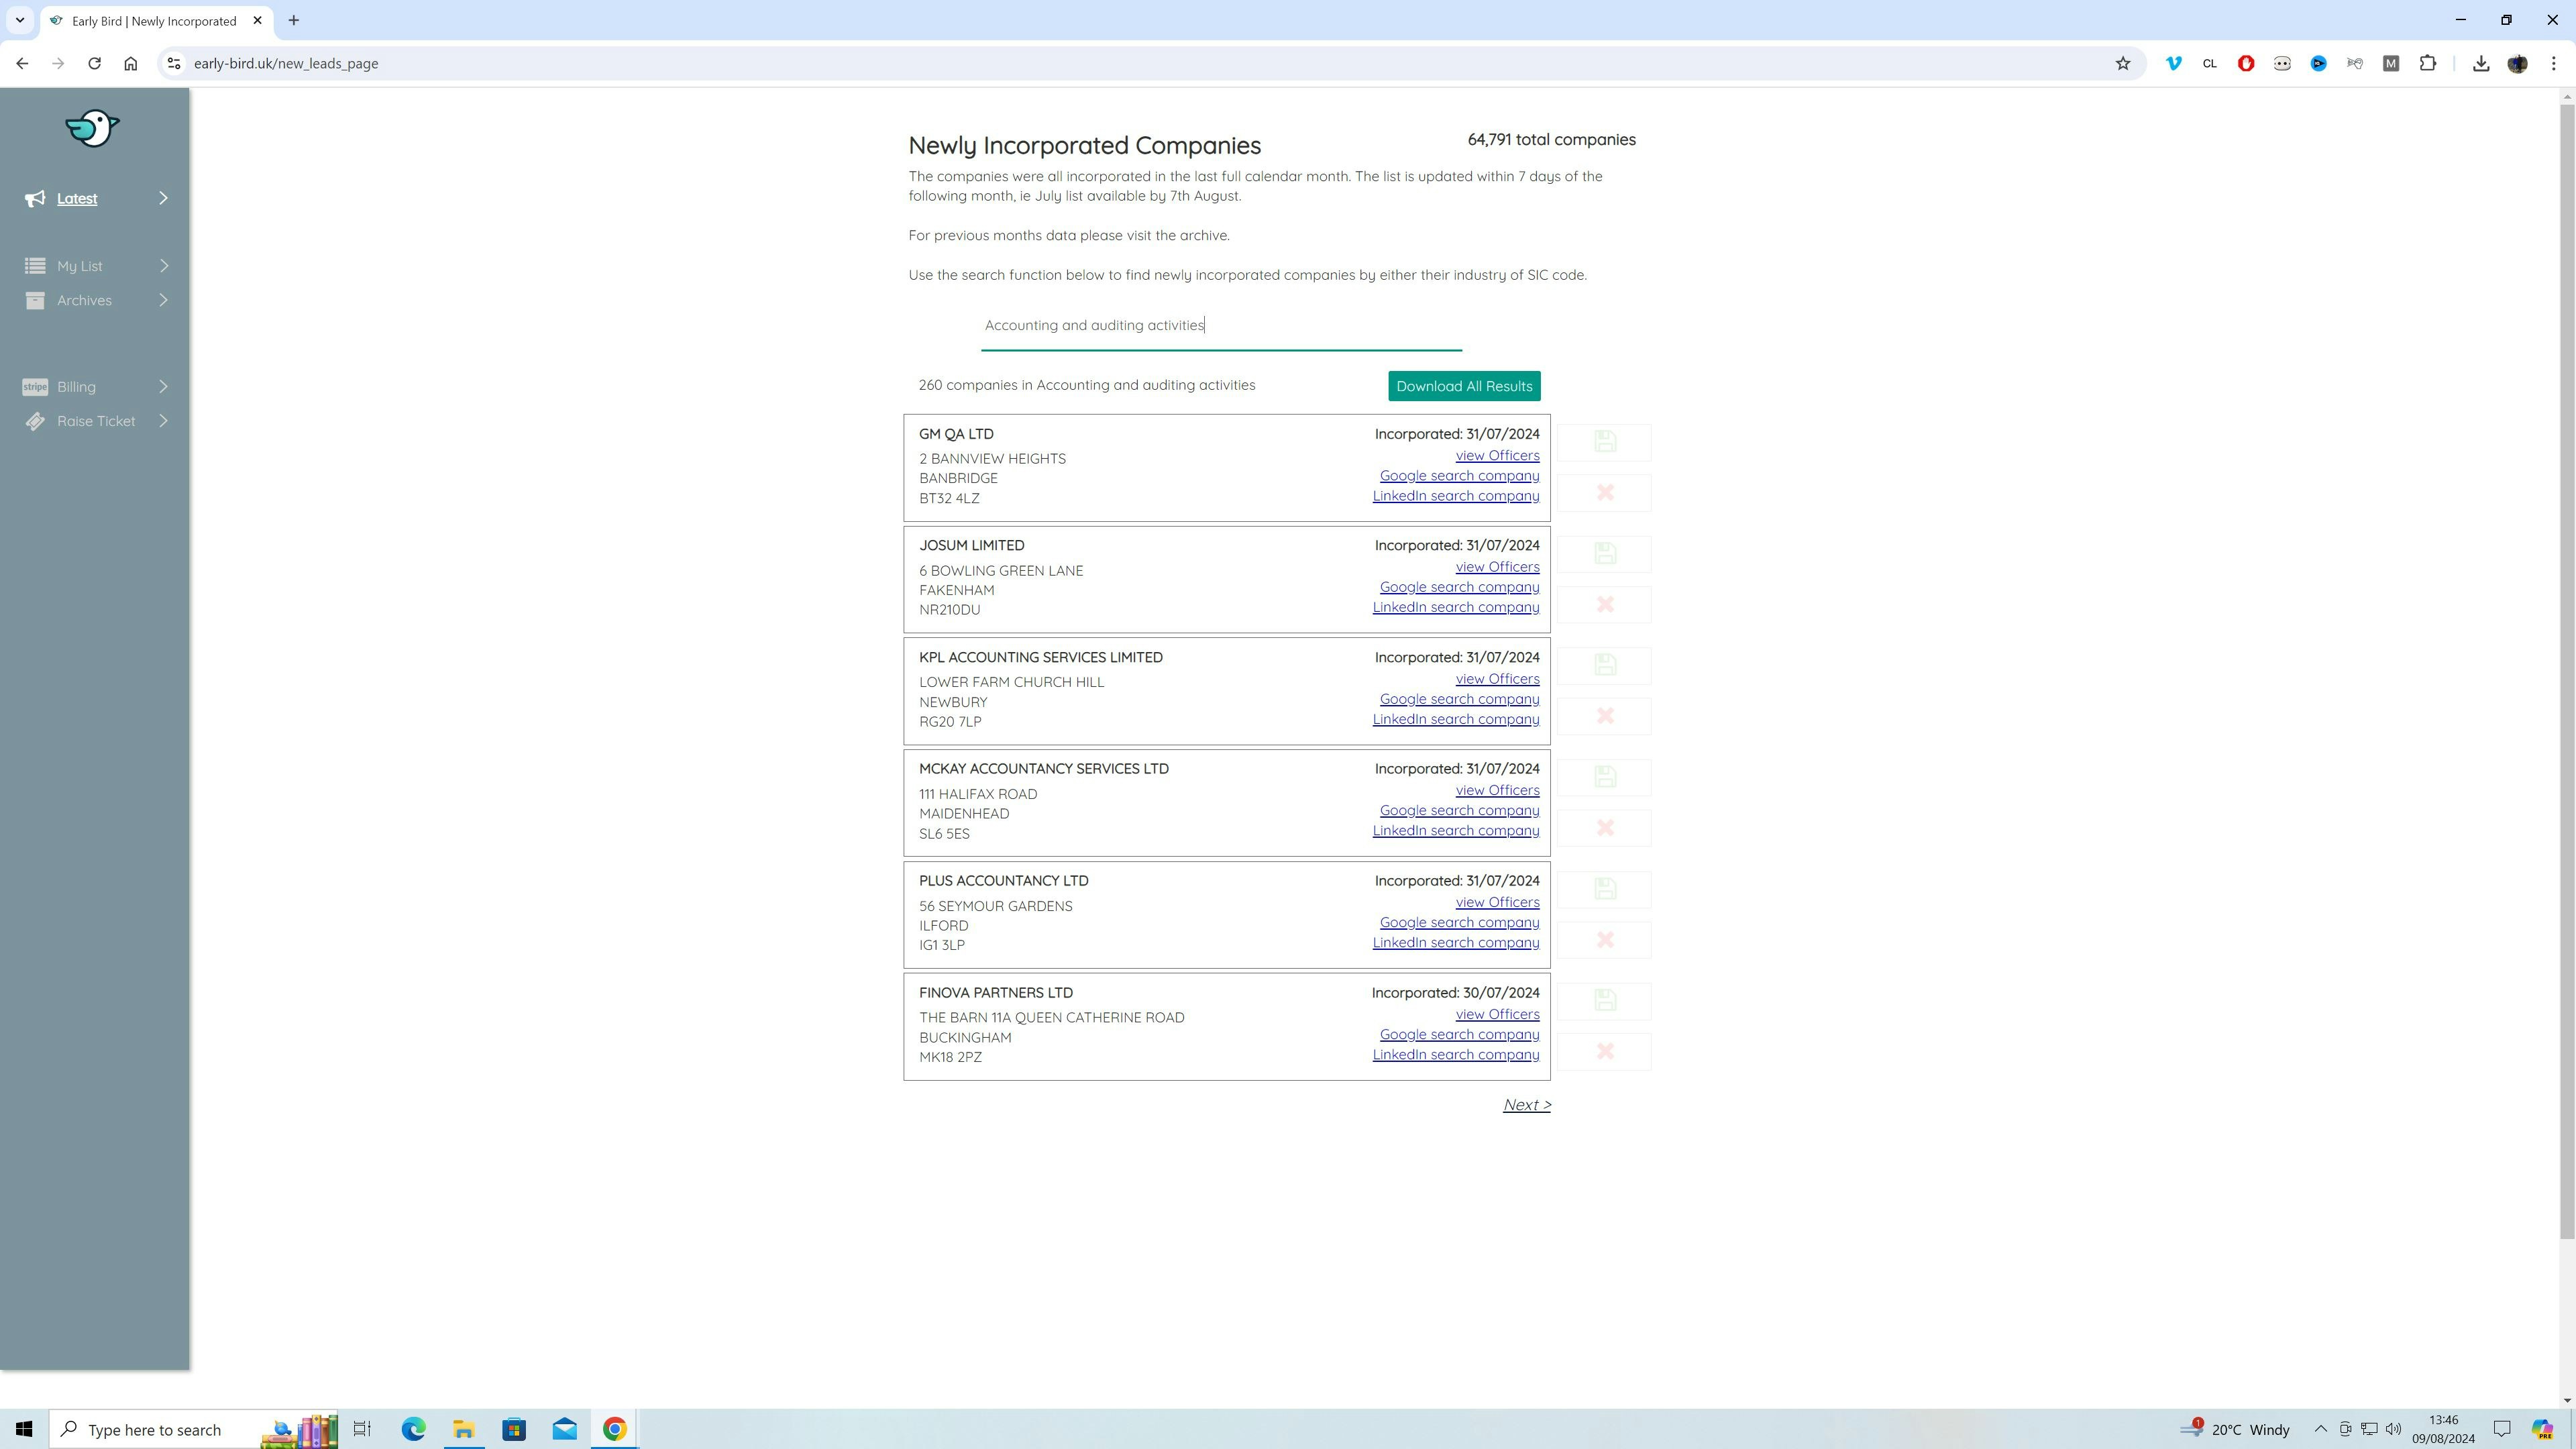Go back to previous page
The height and width of the screenshot is (1449, 2576).
click(x=22, y=63)
